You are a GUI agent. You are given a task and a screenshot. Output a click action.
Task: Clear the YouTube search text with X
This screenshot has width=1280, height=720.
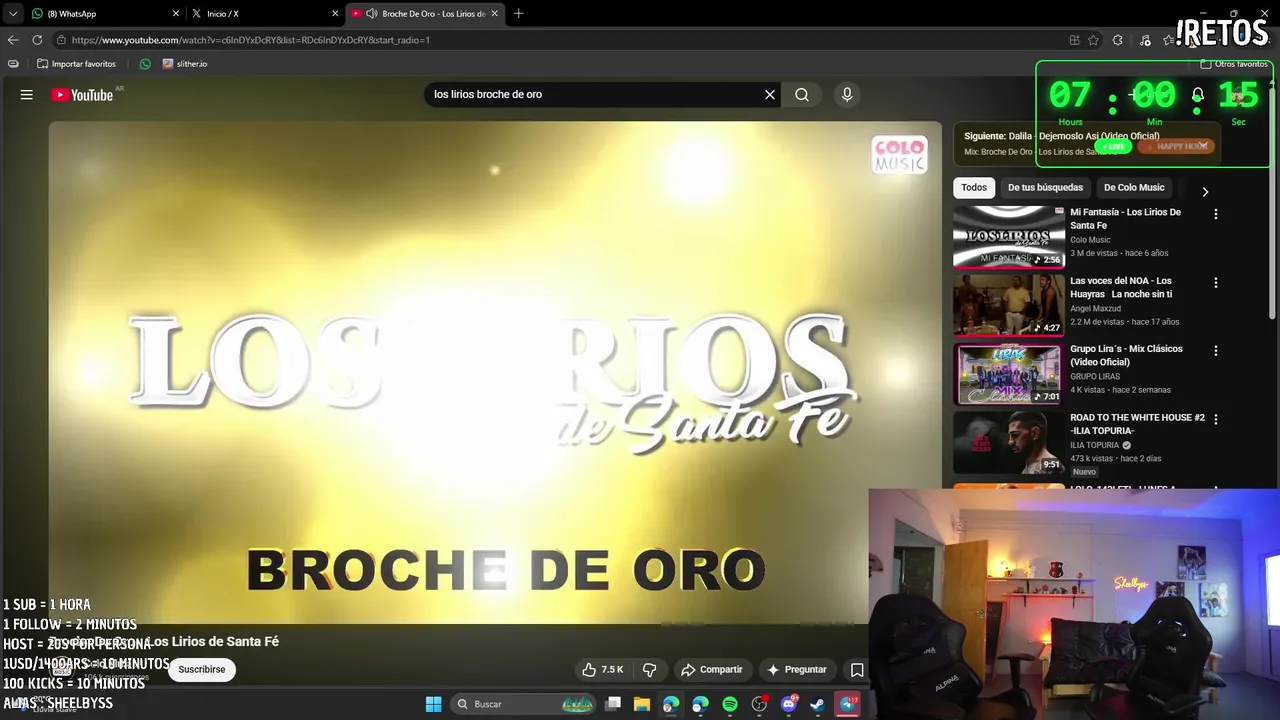click(770, 94)
